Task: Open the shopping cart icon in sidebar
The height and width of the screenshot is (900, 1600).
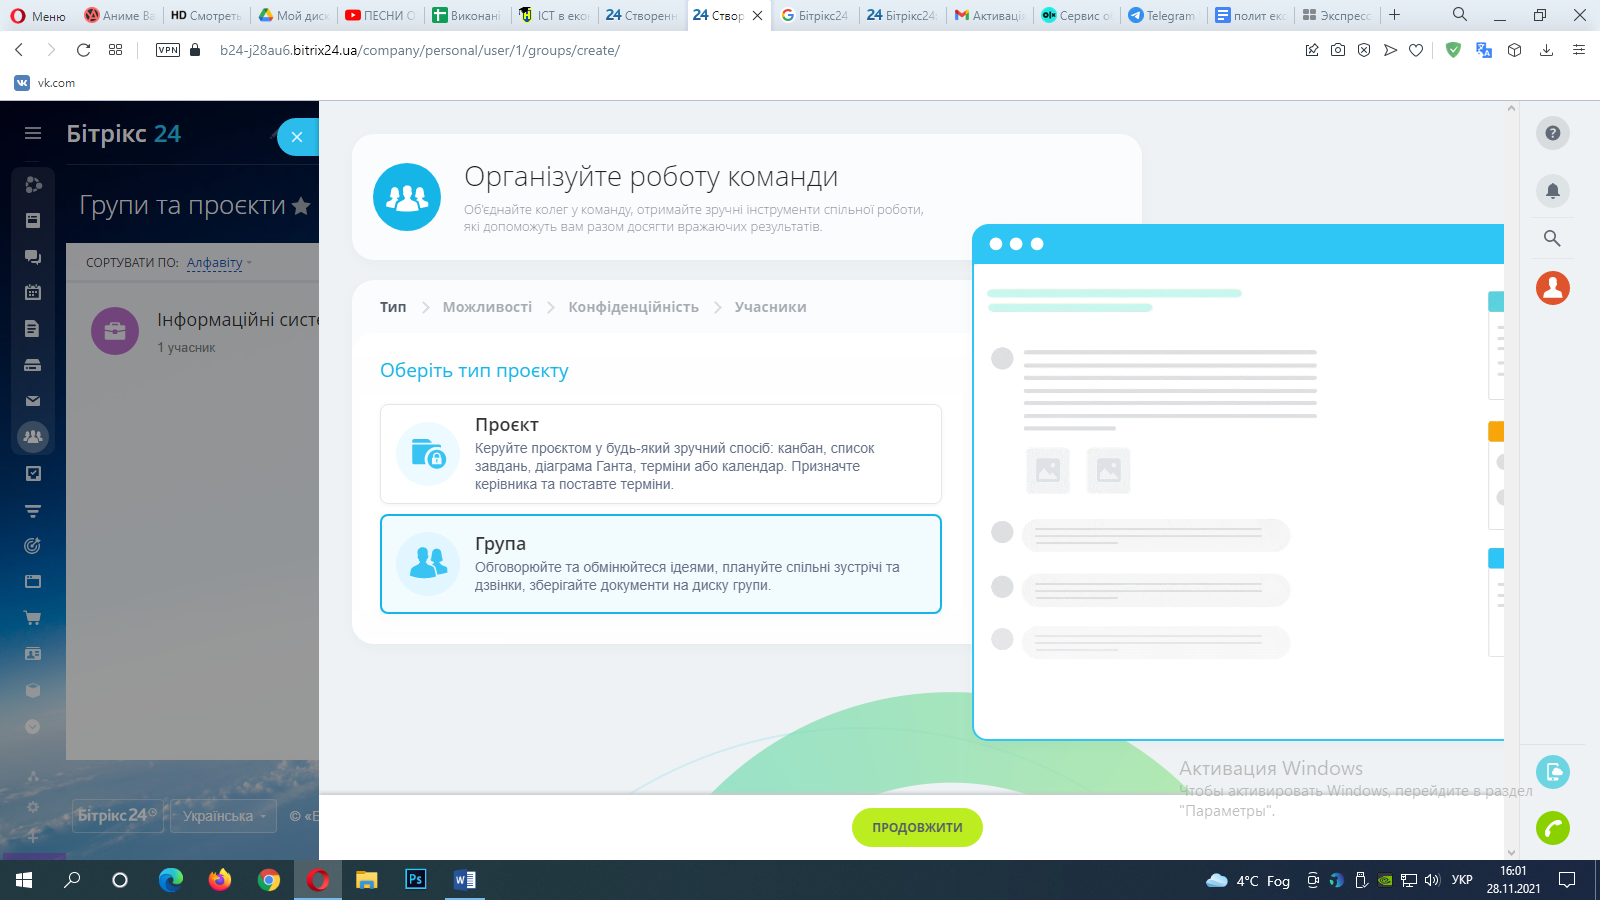Action: [33, 618]
